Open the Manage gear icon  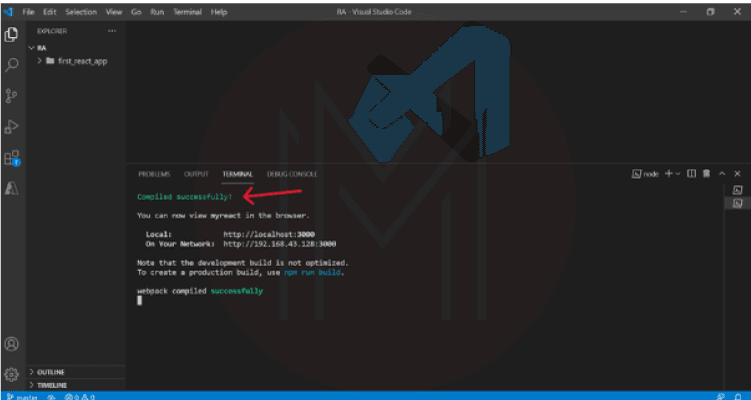coord(12,374)
